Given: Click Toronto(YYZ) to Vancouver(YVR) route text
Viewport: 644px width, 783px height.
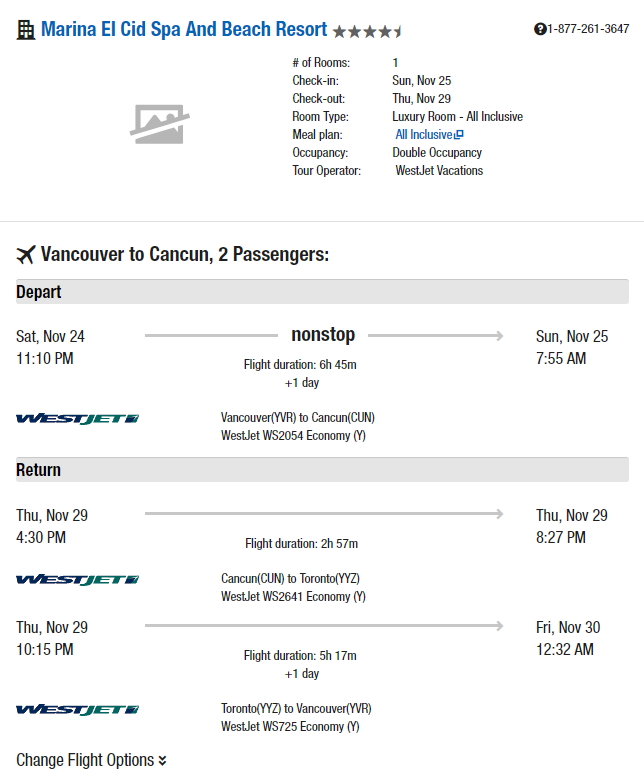Looking at the screenshot, I should pos(296,708).
